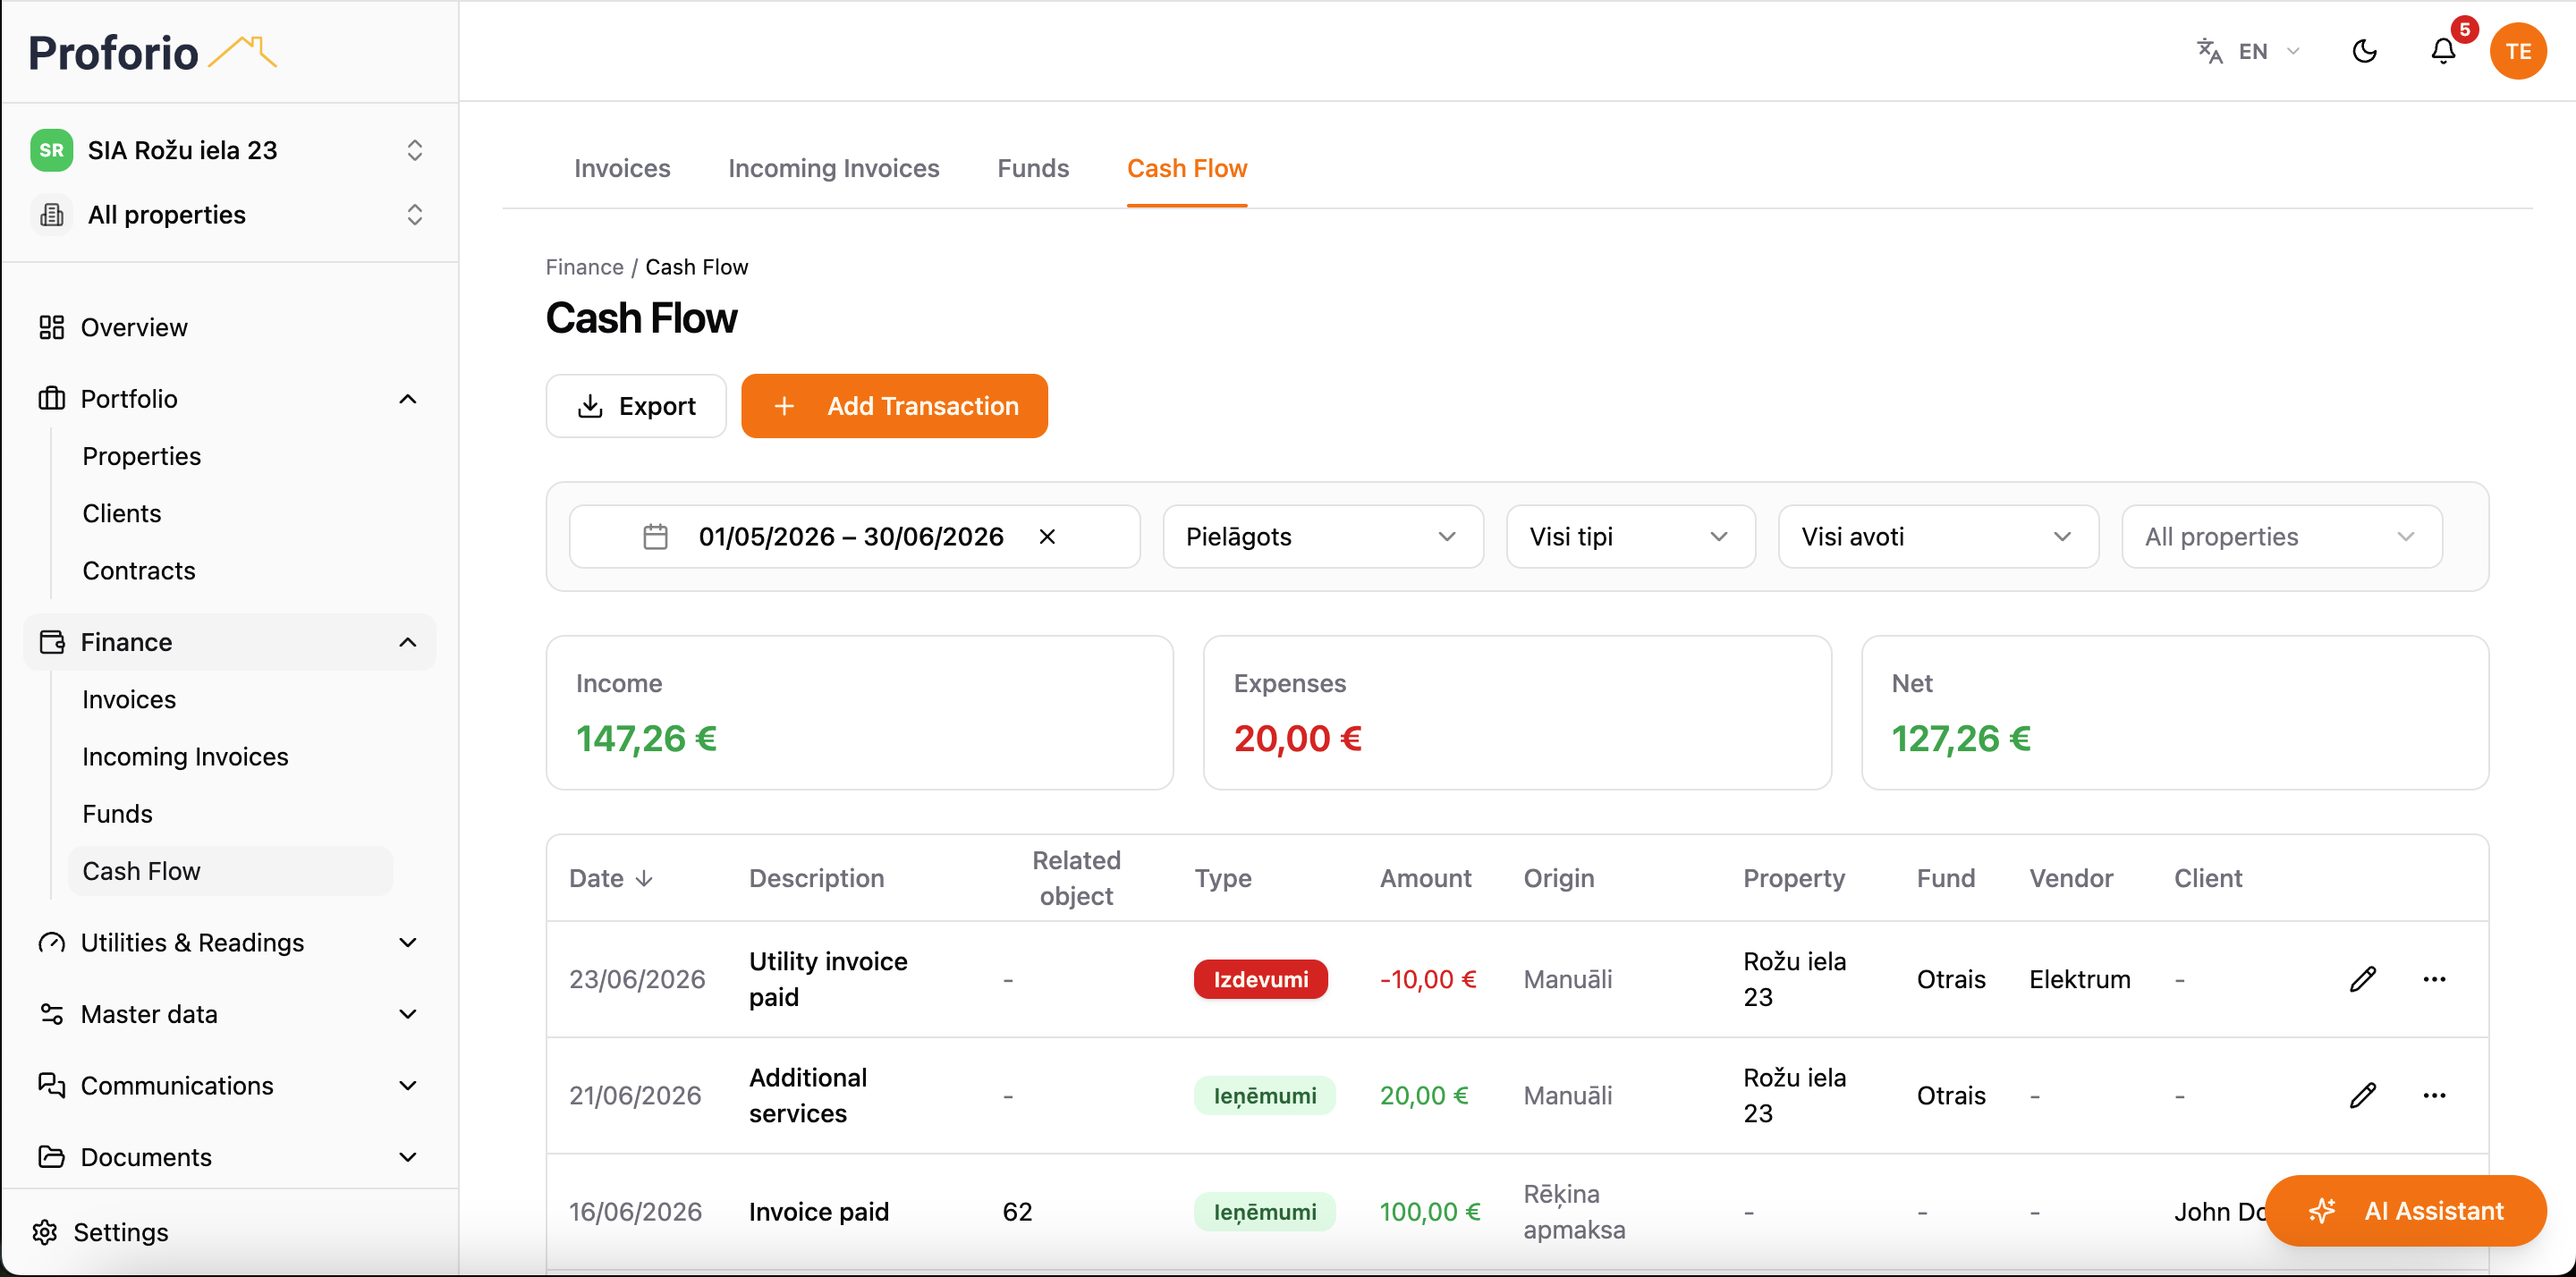This screenshot has height=1277, width=2576.
Task: Open Pielāgots period dropdown
Action: [1322, 537]
